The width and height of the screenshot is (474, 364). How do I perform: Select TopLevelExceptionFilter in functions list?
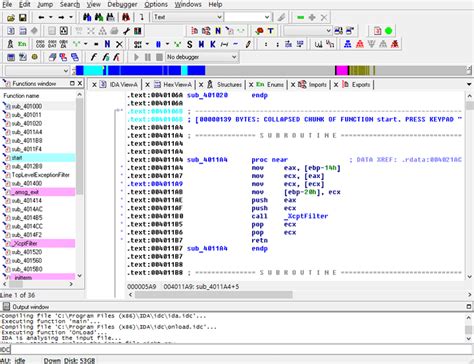tap(40, 175)
